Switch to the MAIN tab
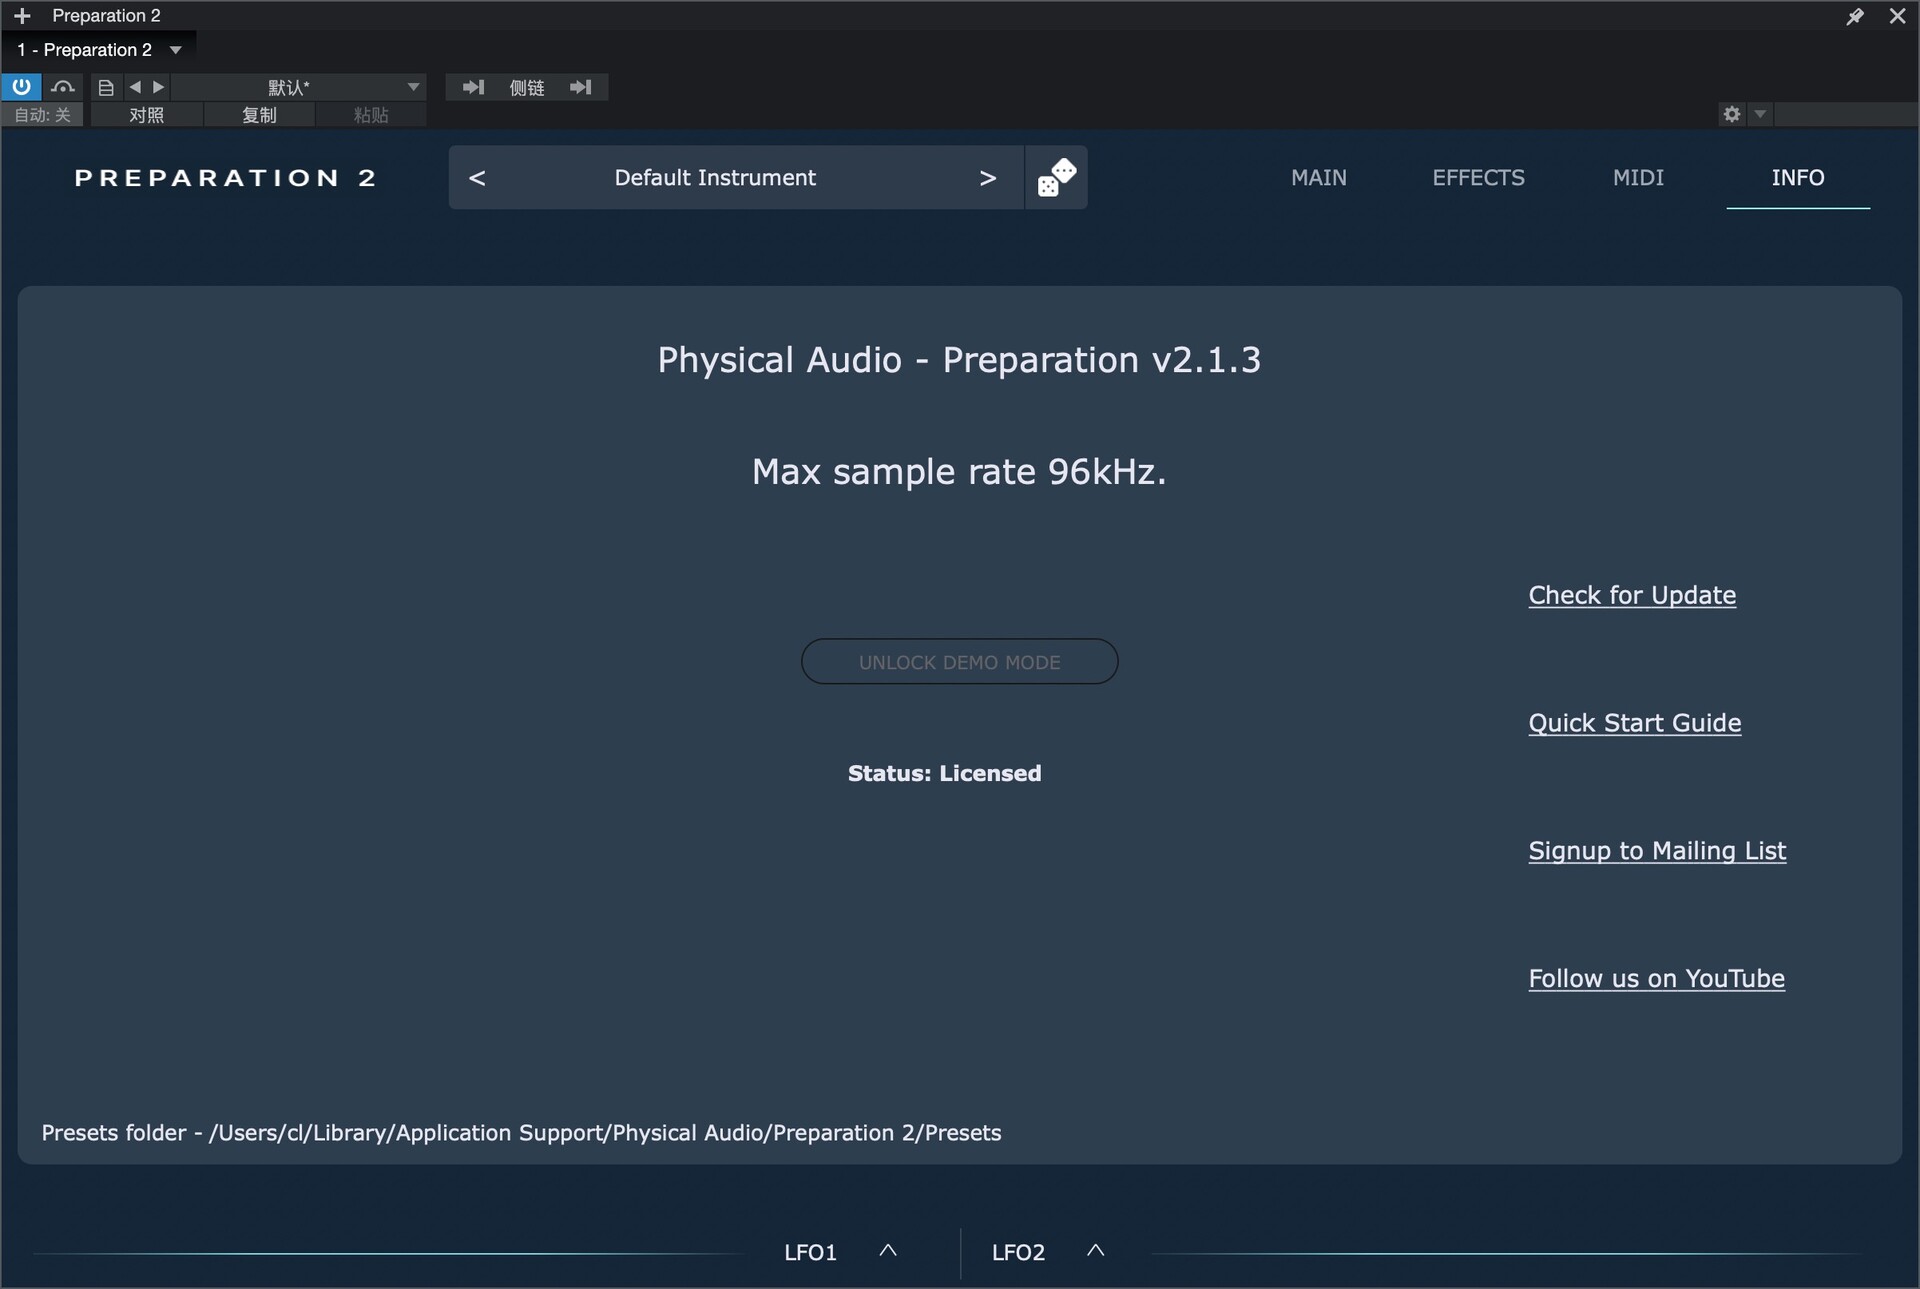1920x1289 pixels. coord(1319,178)
